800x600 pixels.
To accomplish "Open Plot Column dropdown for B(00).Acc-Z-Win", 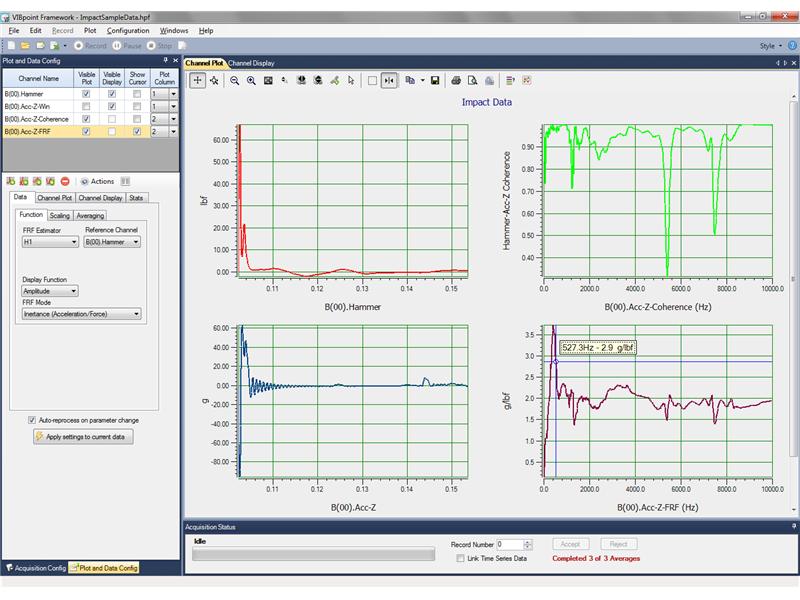I will click(173, 106).
